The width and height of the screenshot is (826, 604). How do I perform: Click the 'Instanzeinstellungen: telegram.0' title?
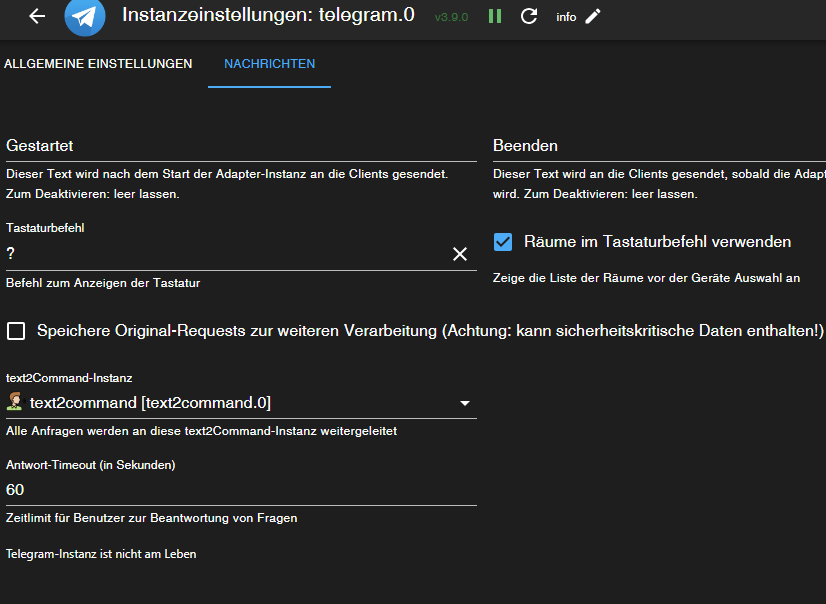coord(269,15)
